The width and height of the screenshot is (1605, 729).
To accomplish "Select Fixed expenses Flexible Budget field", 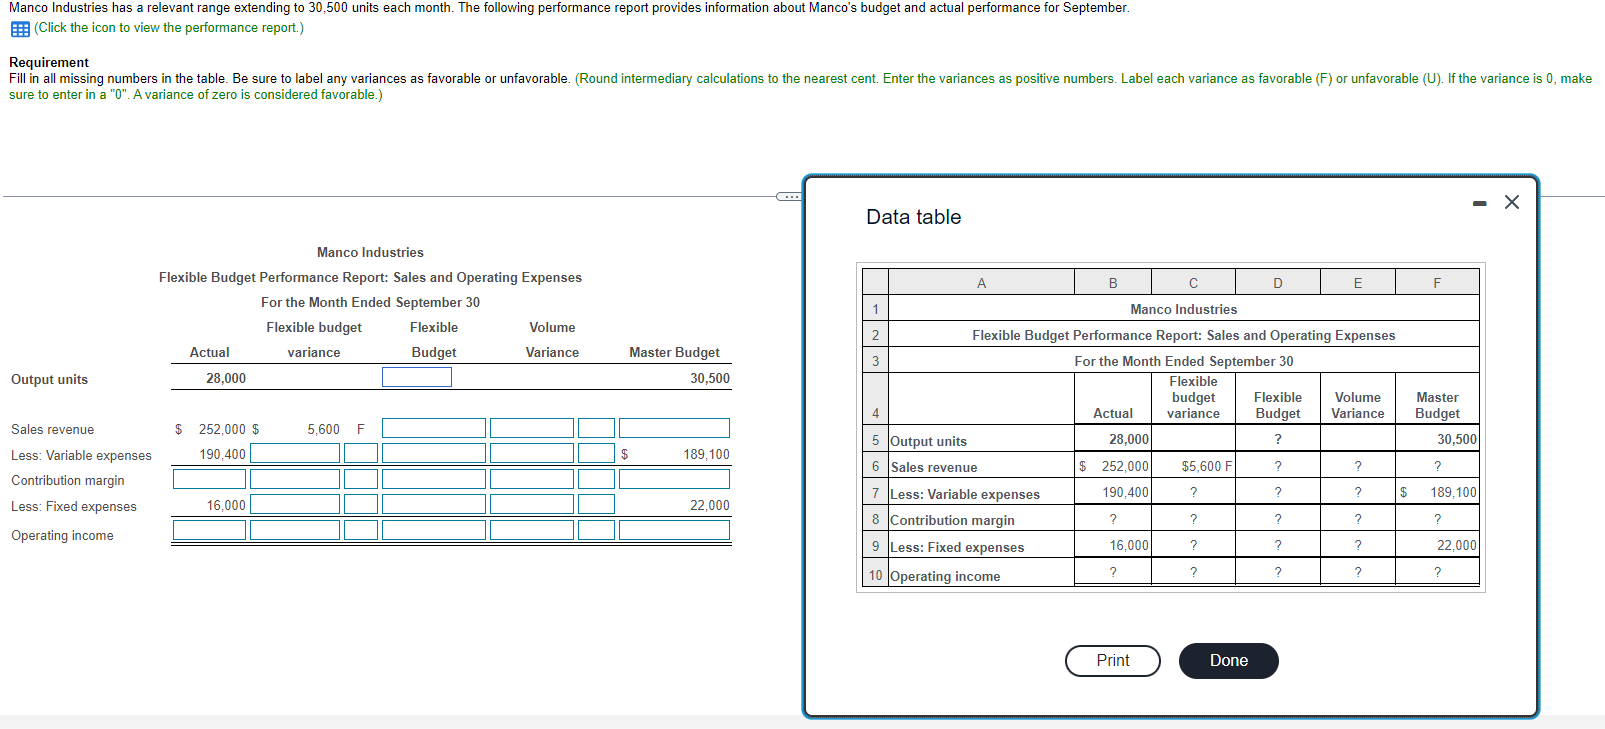I will 434,504.
